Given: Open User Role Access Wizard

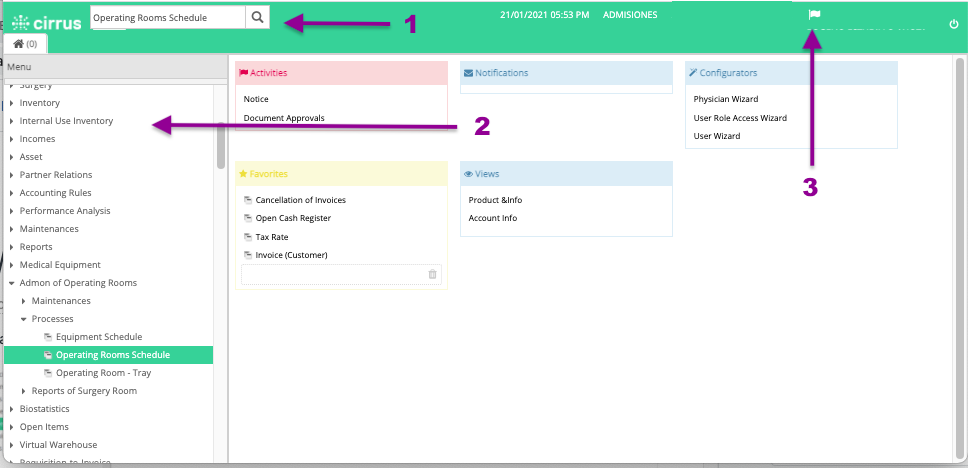Looking at the screenshot, I should click(x=740, y=118).
